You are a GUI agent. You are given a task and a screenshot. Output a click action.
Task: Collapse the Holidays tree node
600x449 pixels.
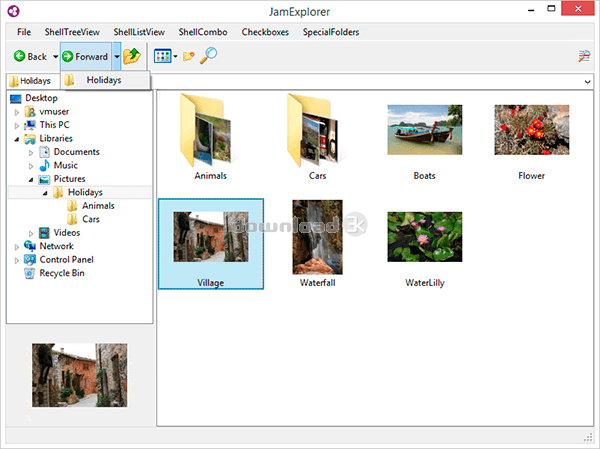point(45,193)
